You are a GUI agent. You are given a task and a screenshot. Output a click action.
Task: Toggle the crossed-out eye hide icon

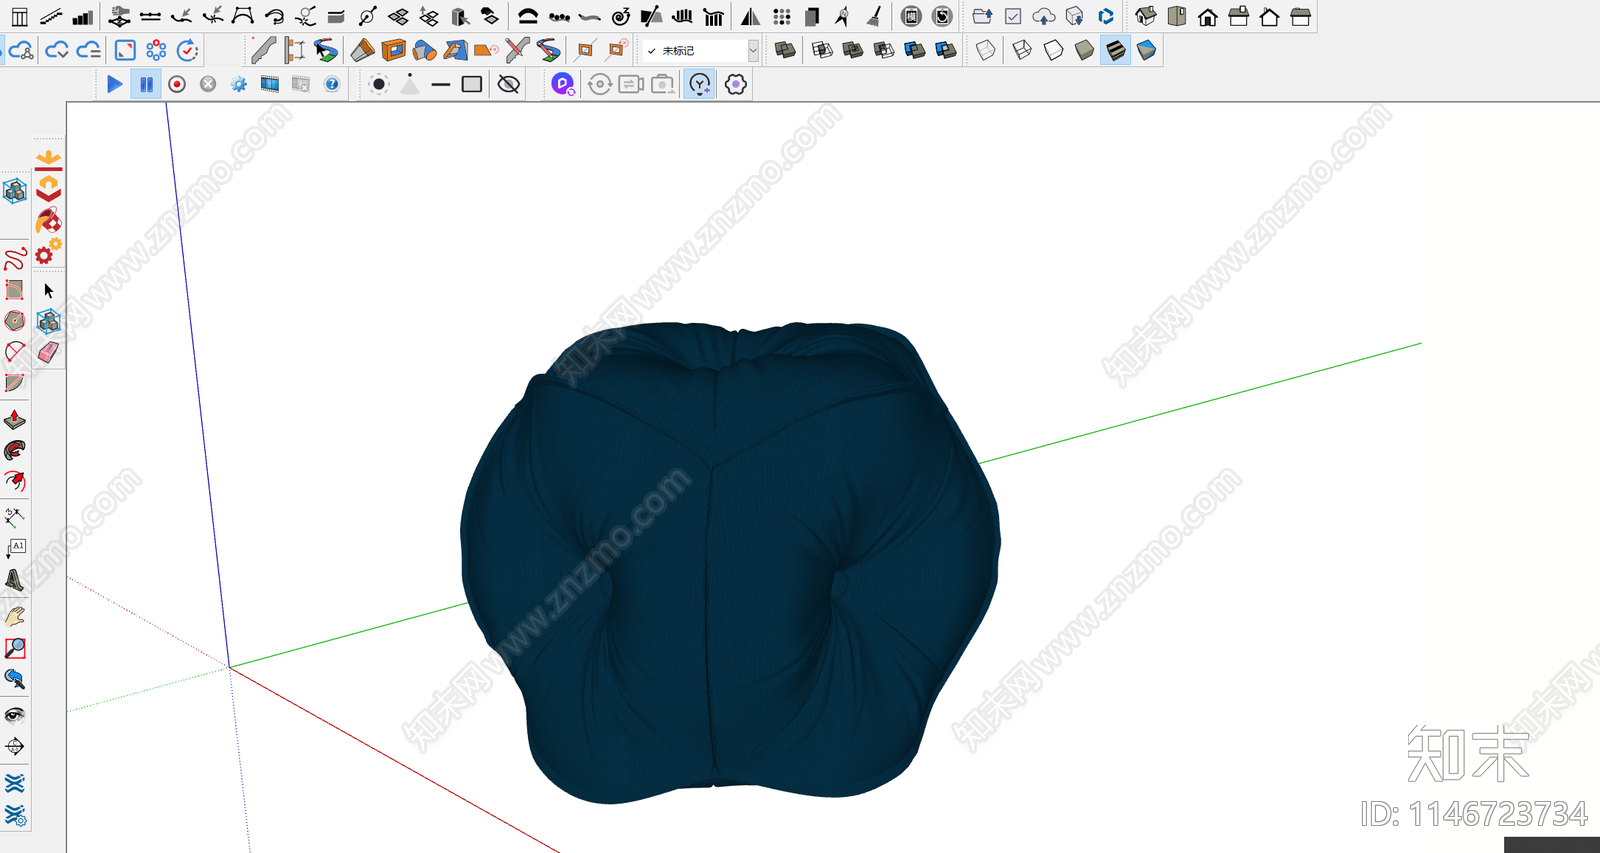point(509,85)
